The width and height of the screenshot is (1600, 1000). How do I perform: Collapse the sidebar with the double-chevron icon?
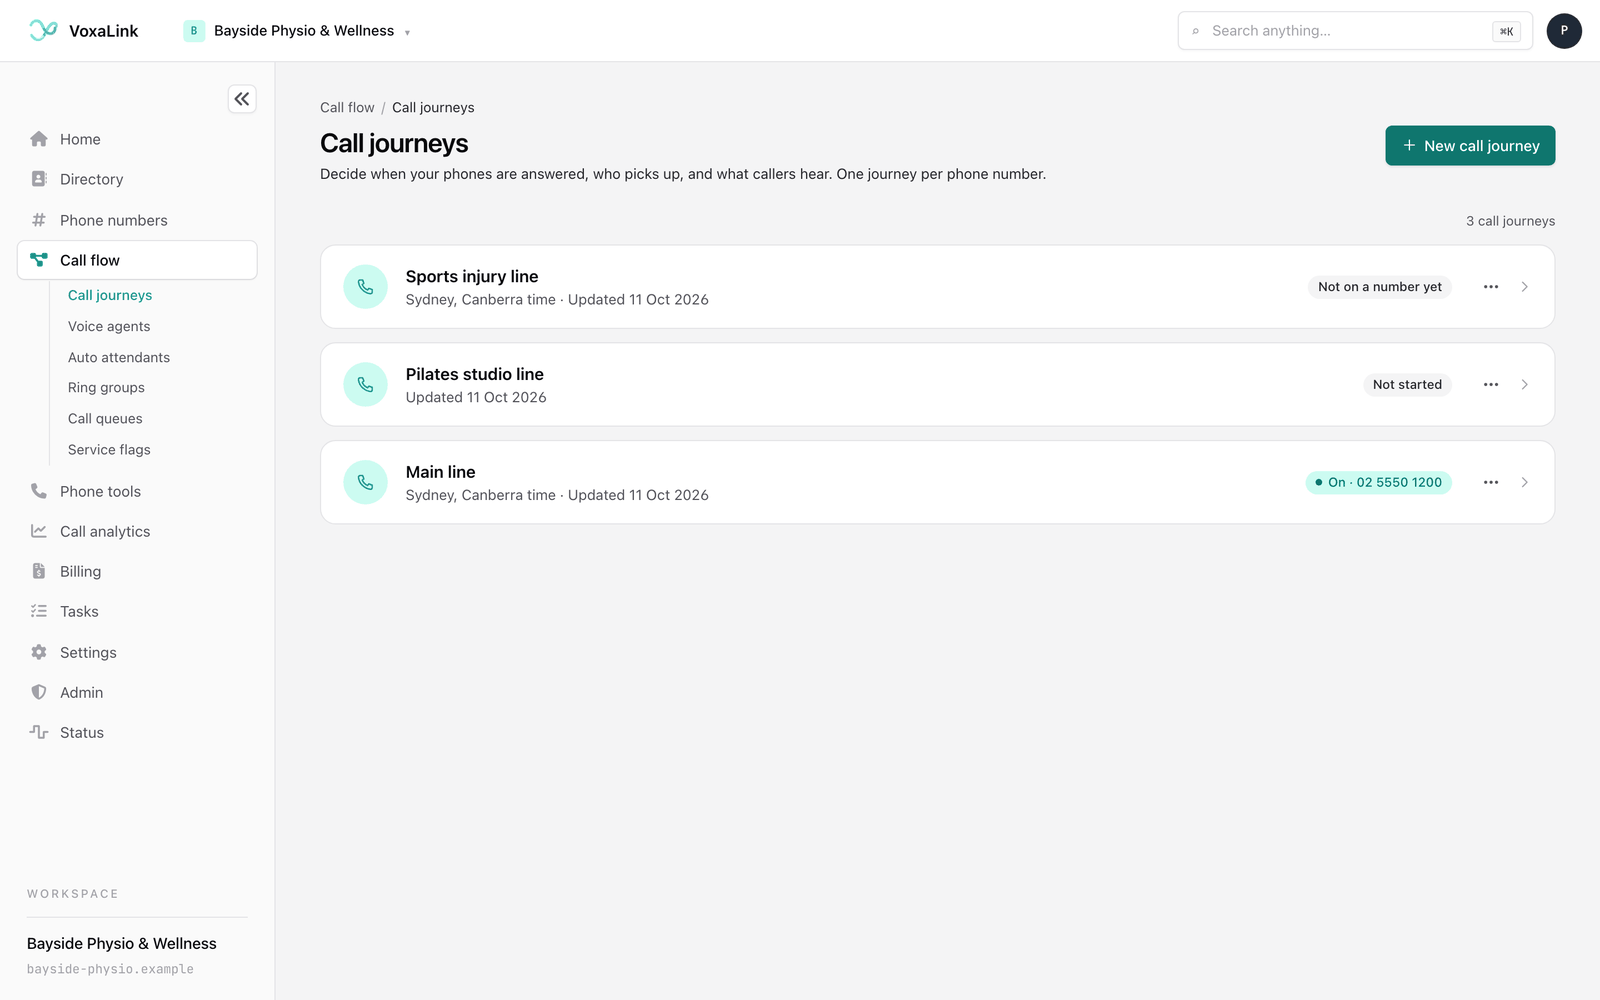(x=242, y=99)
